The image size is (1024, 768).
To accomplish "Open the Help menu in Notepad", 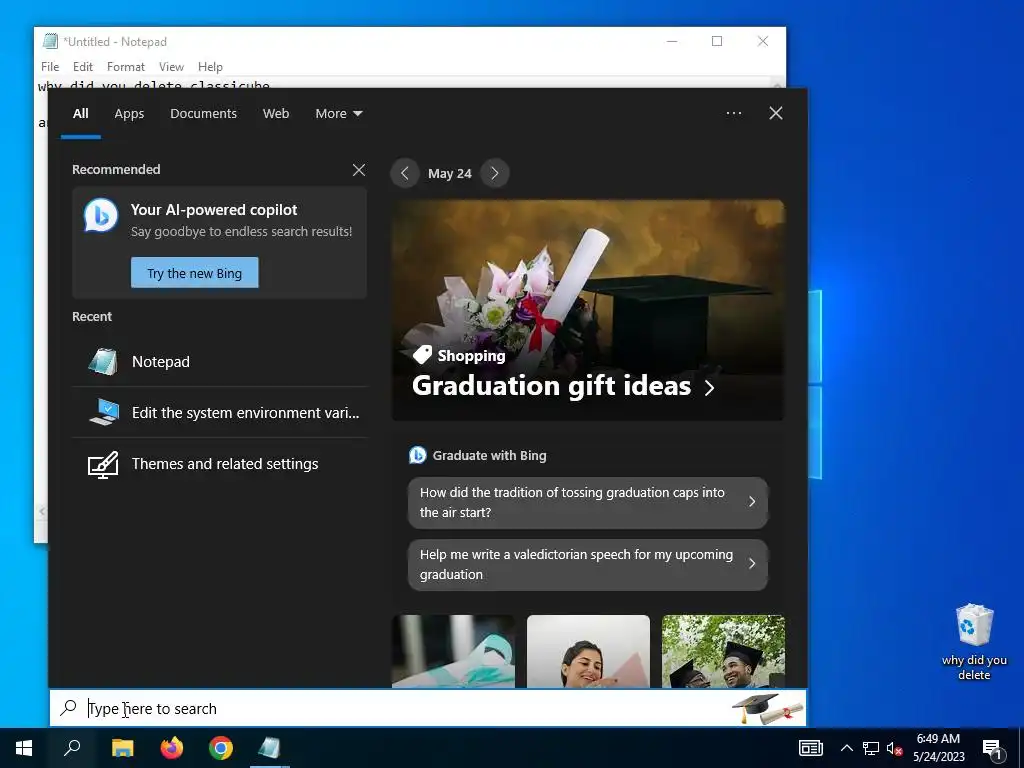I will tap(210, 67).
